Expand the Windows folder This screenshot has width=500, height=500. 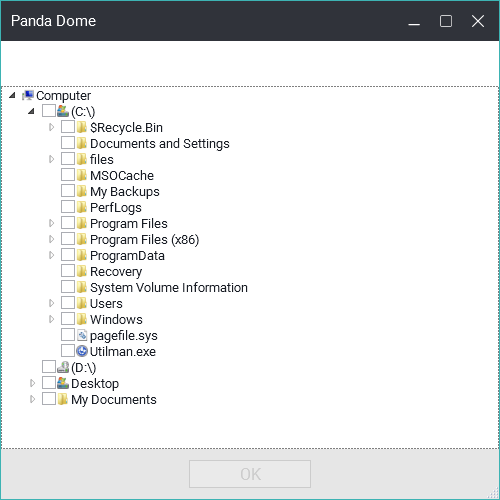coord(51,319)
